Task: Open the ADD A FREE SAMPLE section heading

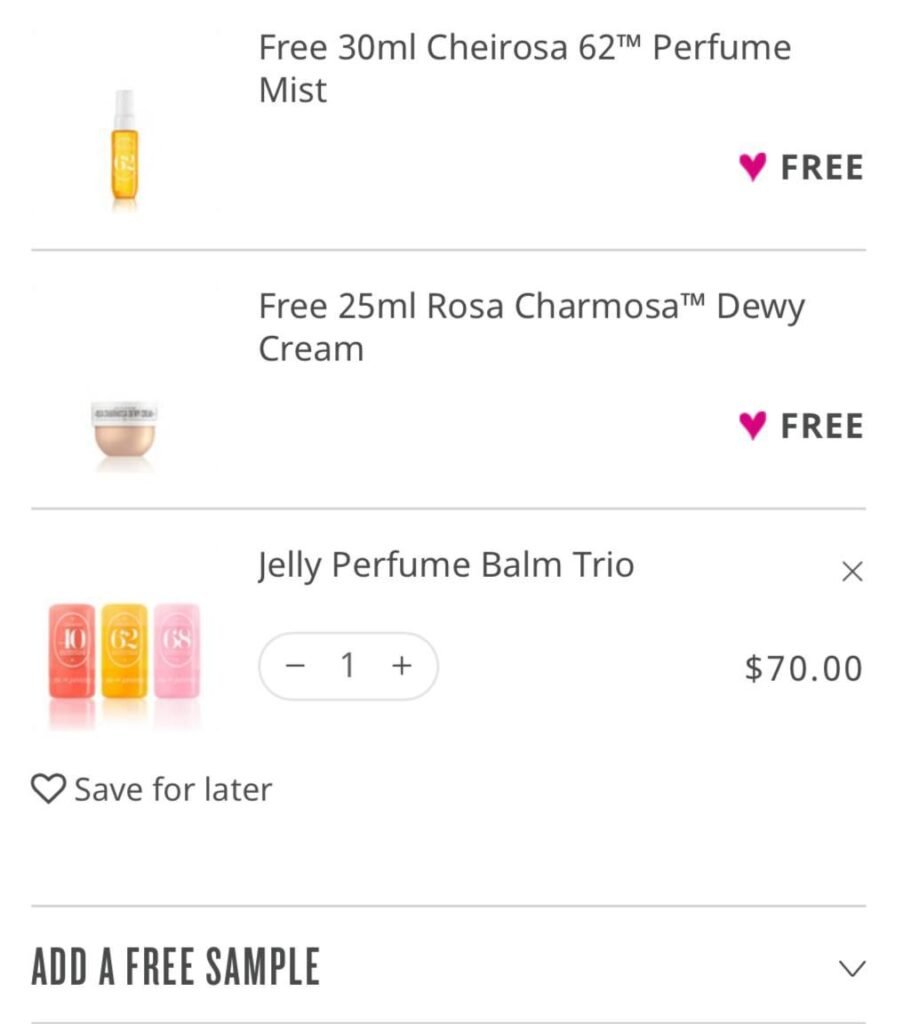Action: point(176,967)
